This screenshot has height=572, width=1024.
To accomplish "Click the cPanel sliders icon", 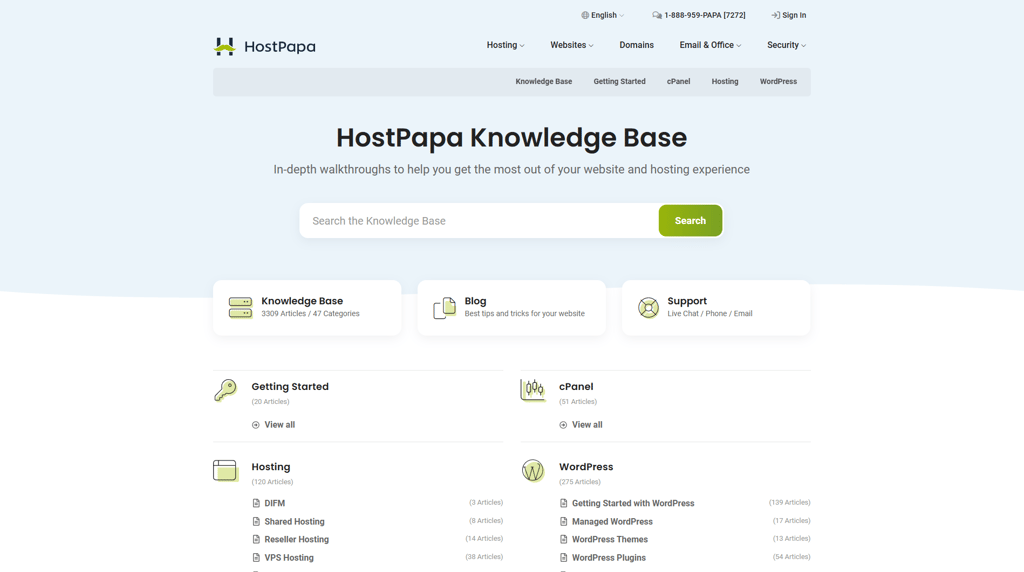I will (x=533, y=390).
